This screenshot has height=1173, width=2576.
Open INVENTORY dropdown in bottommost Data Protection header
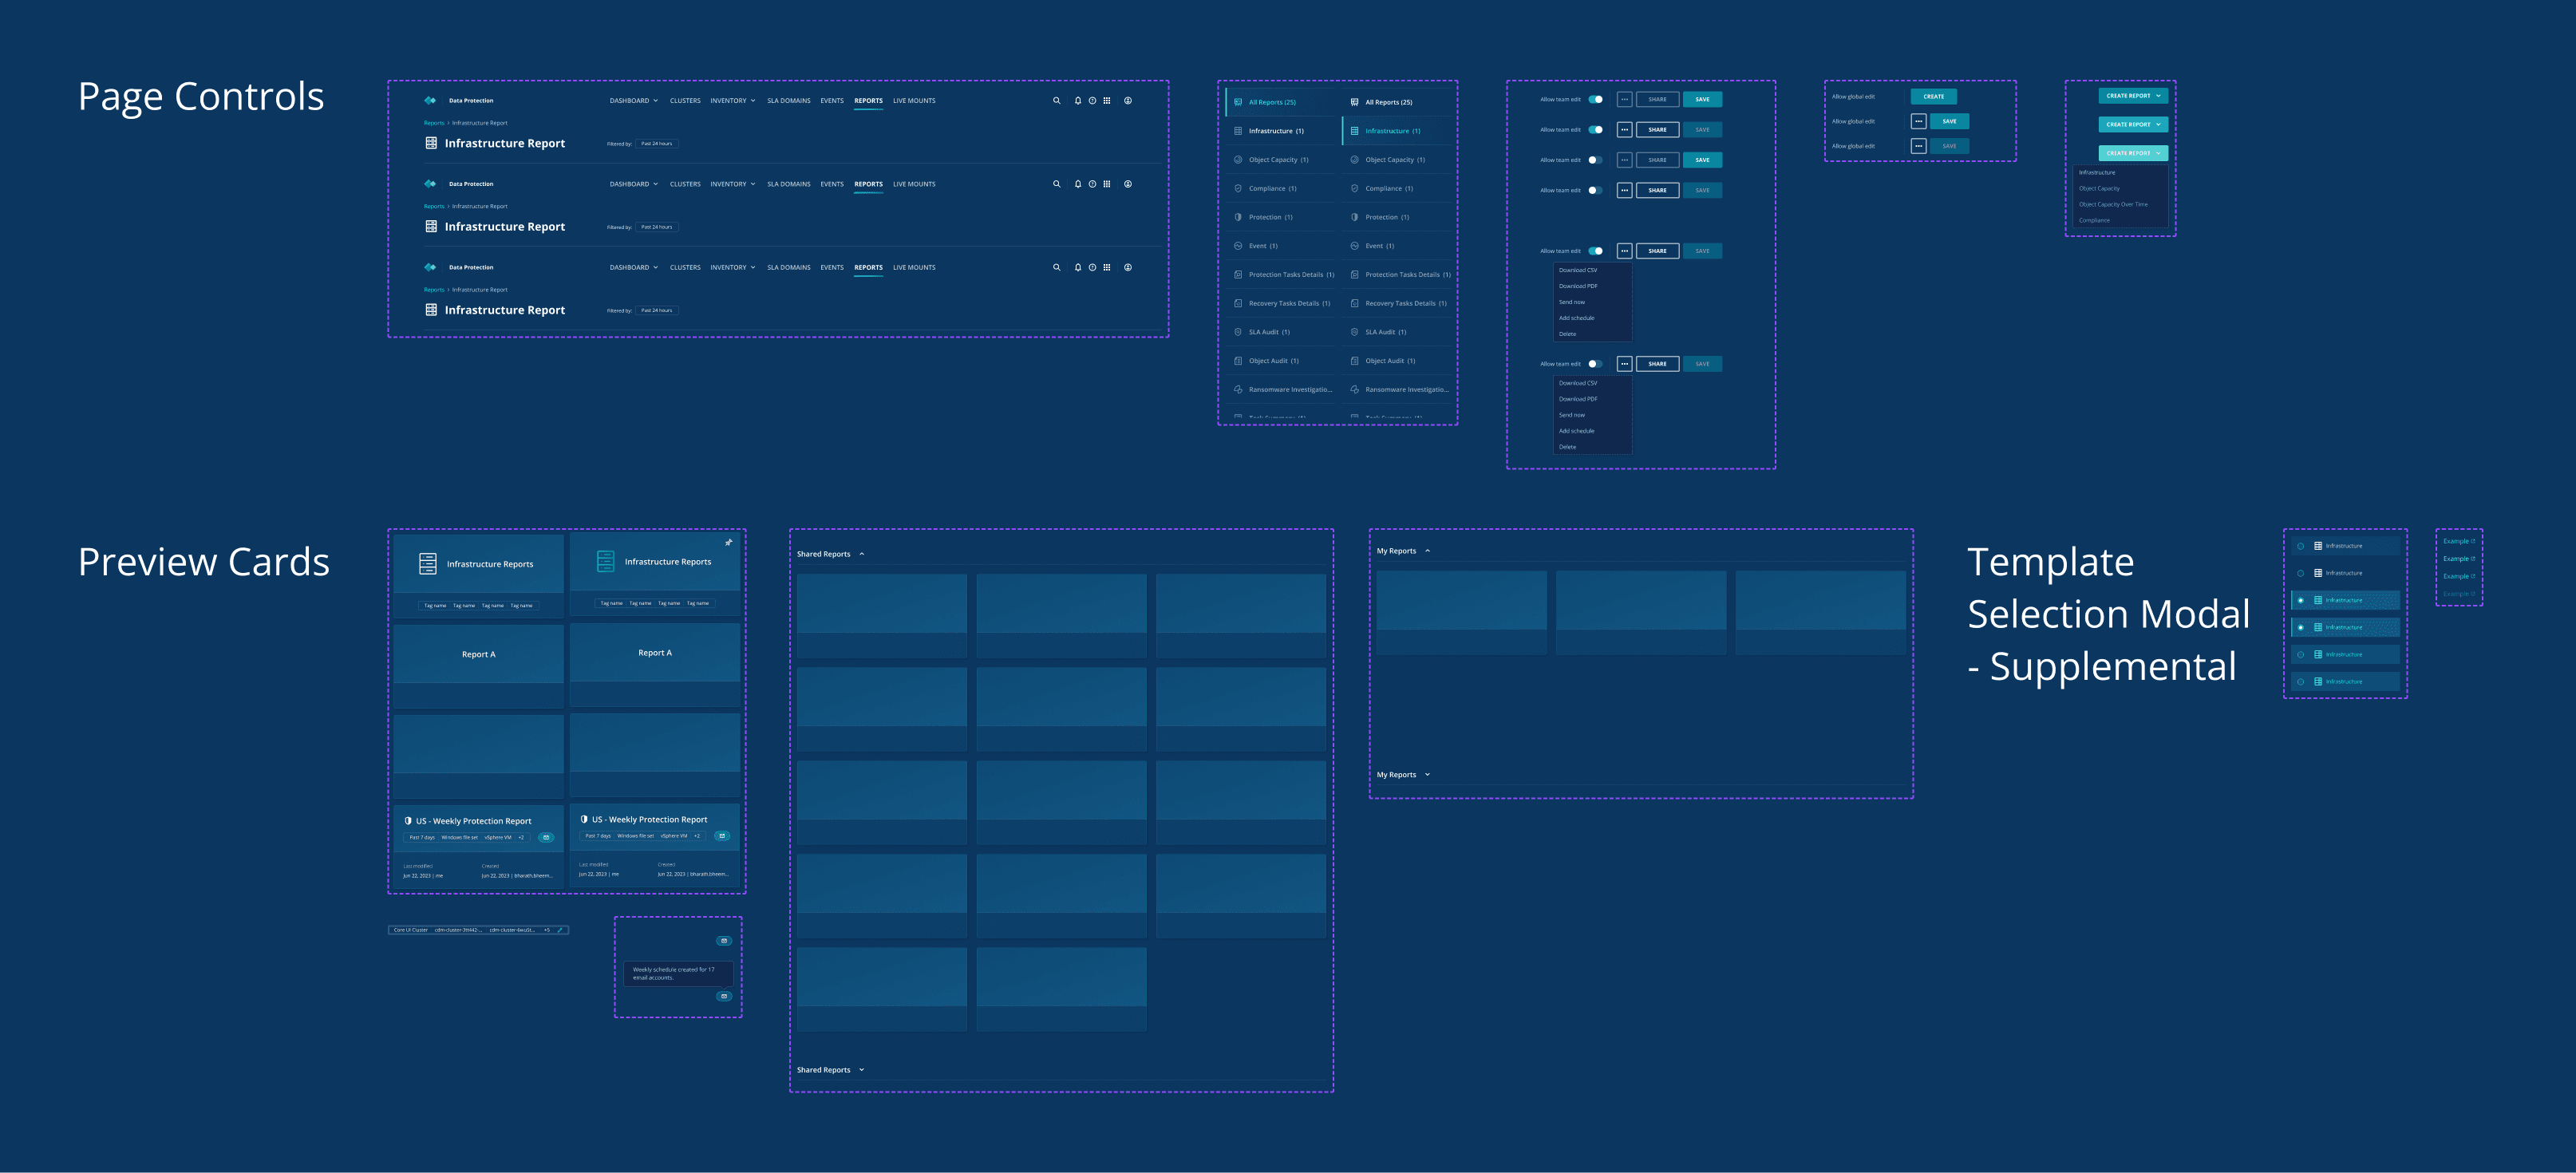pos(733,267)
